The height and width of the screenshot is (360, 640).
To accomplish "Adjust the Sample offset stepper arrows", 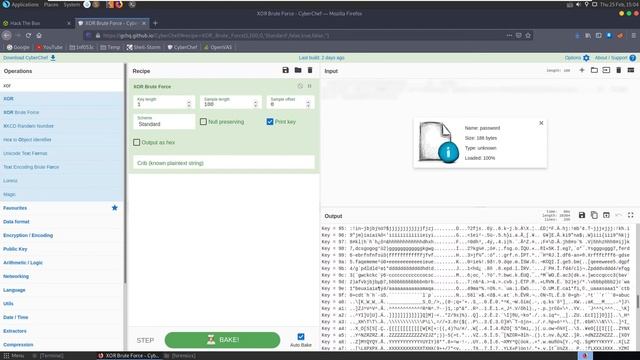I will coord(308,104).
